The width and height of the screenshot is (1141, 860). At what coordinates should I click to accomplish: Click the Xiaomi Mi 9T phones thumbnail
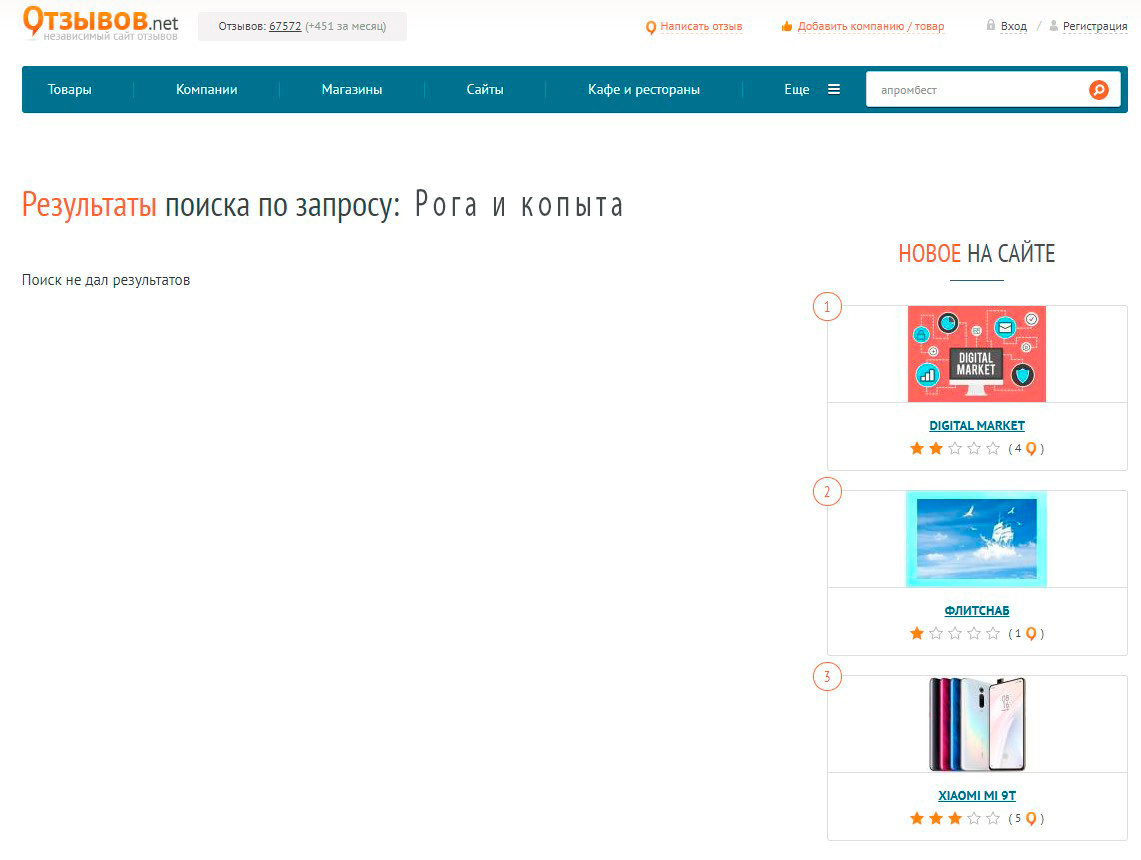(977, 724)
